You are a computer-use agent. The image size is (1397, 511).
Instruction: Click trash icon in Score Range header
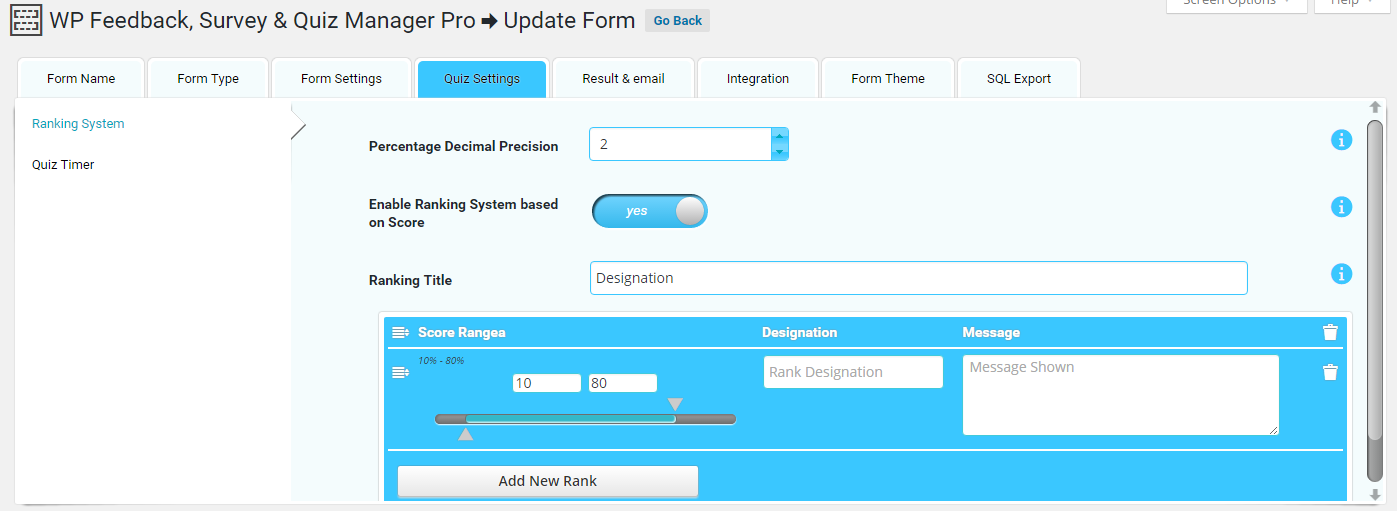(1330, 332)
